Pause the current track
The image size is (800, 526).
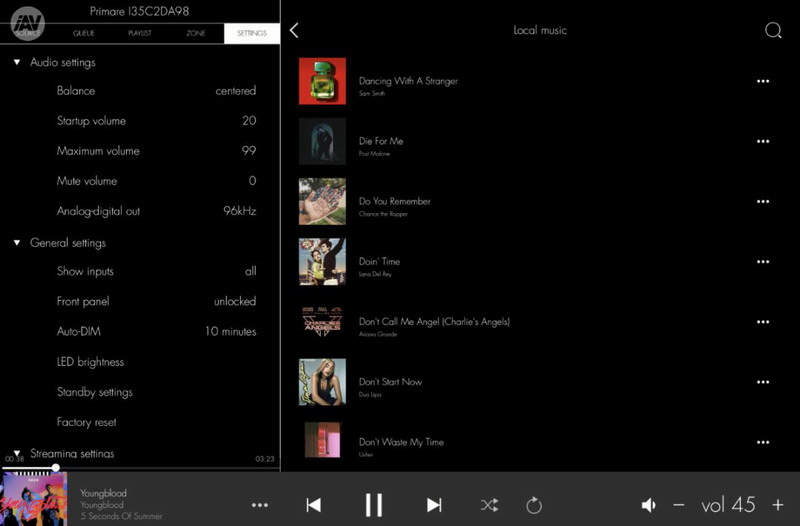(x=374, y=505)
